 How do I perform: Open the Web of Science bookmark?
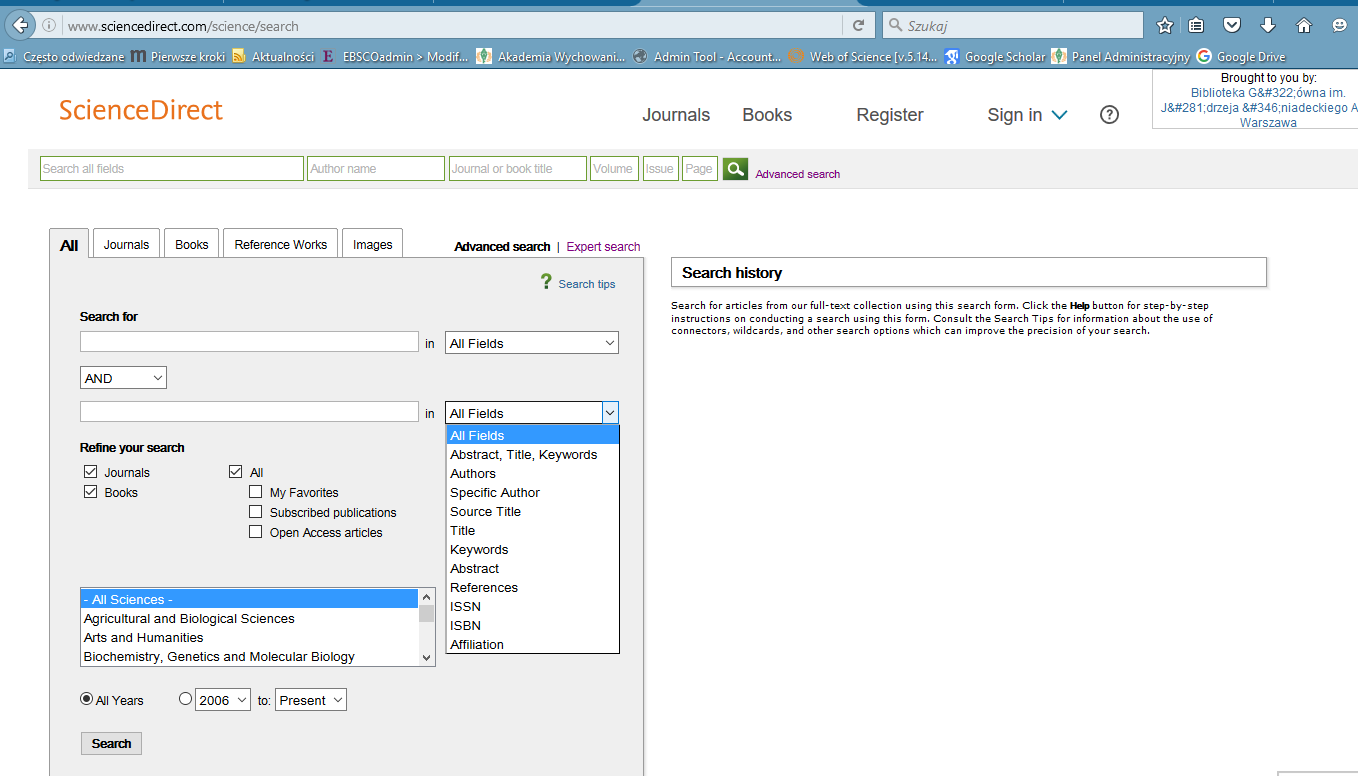863,57
